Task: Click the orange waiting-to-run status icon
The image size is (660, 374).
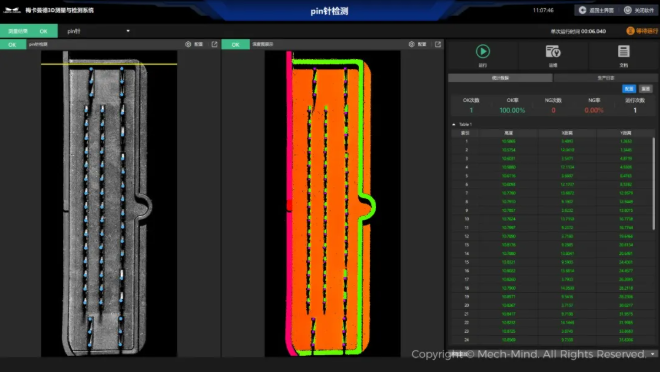Action: pyautogui.click(x=630, y=31)
